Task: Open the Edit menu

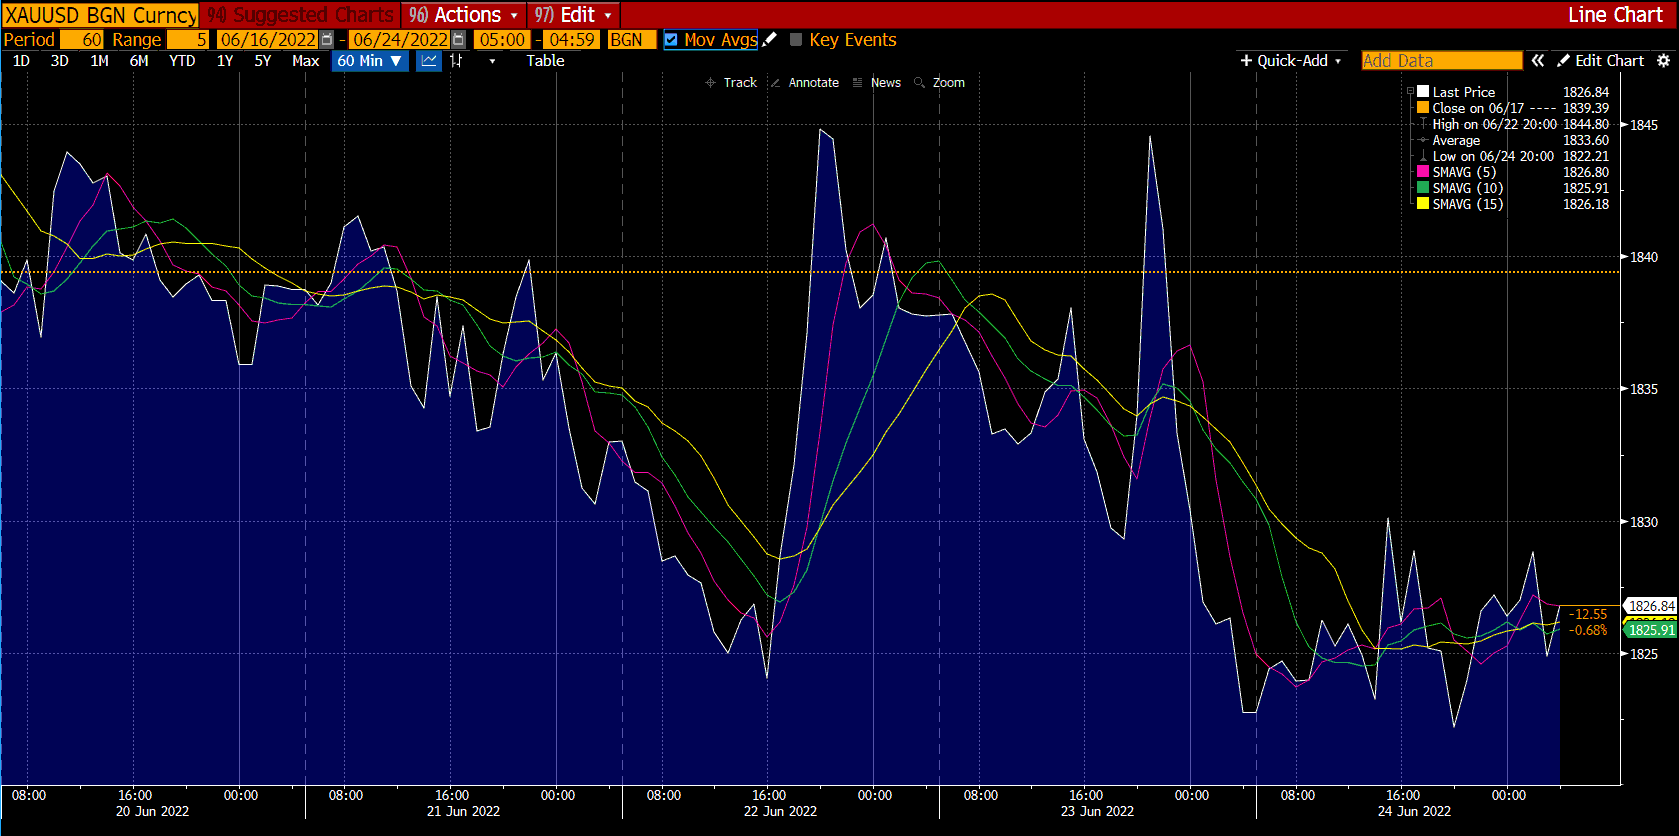Action: (573, 15)
